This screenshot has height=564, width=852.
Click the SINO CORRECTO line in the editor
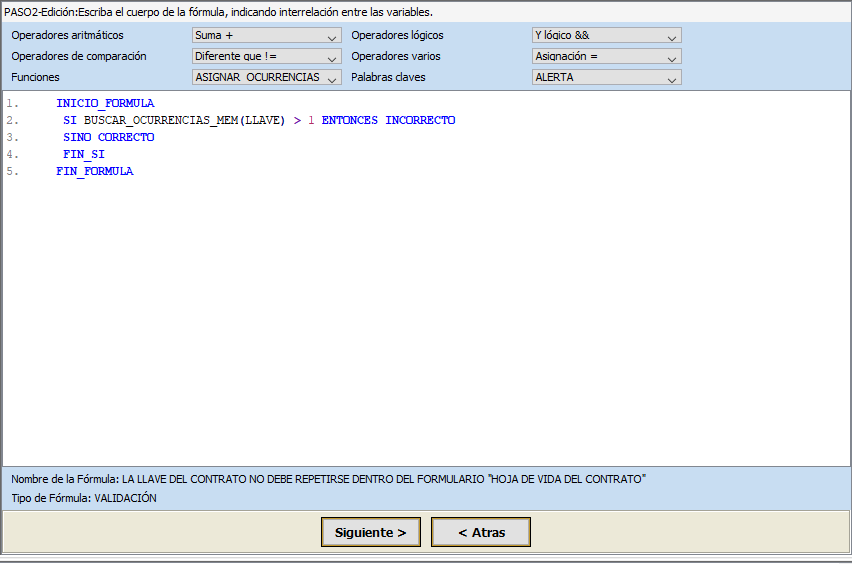pyautogui.click(x=108, y=137)
